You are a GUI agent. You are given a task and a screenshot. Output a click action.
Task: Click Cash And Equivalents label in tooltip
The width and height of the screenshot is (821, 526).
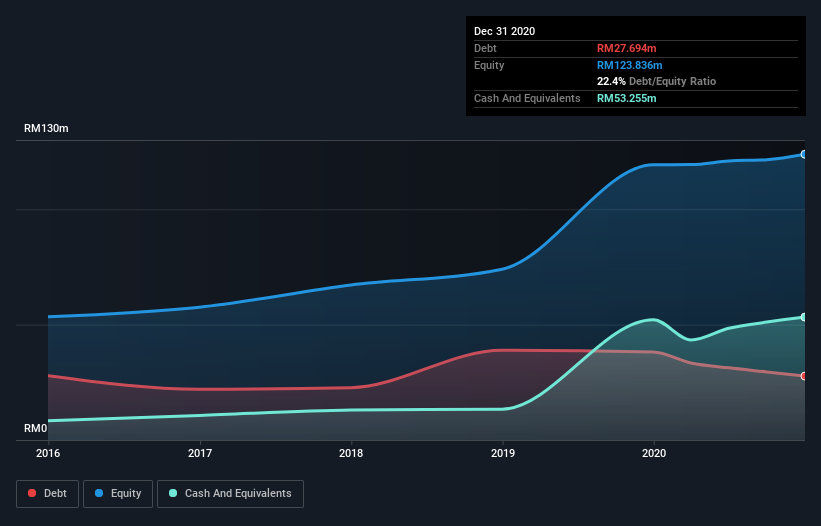coord(527,98)
